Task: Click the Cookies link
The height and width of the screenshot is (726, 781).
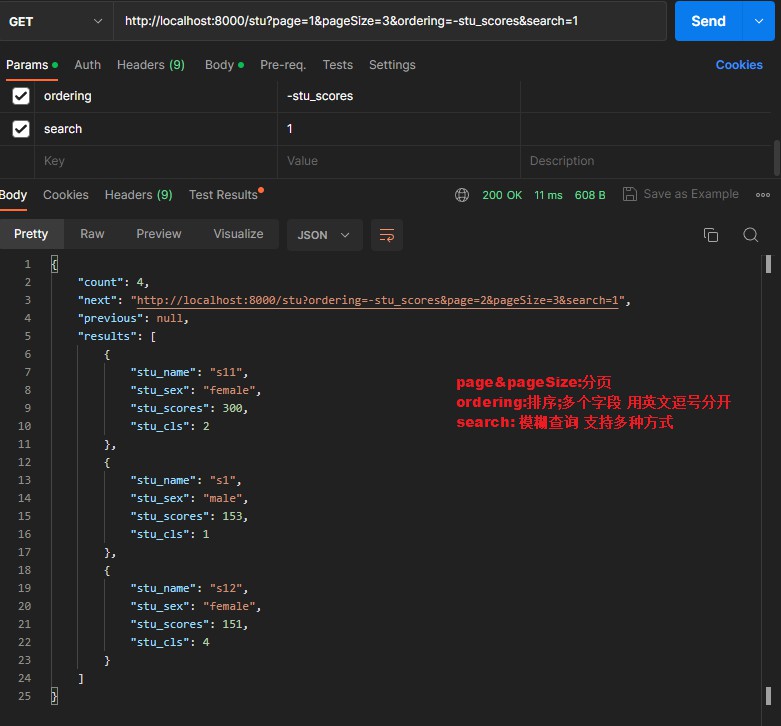Action: tap(739, 65)
